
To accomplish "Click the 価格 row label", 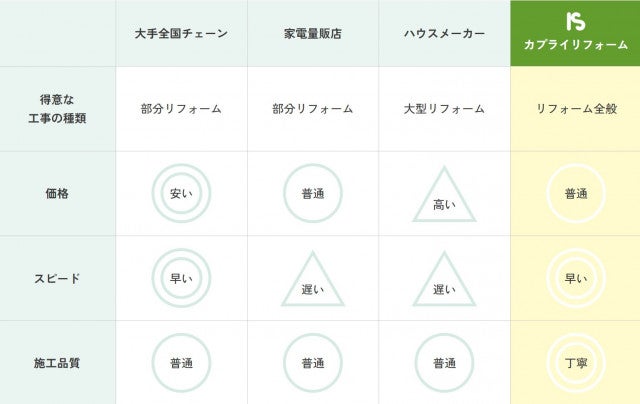I will pos(57,193).
